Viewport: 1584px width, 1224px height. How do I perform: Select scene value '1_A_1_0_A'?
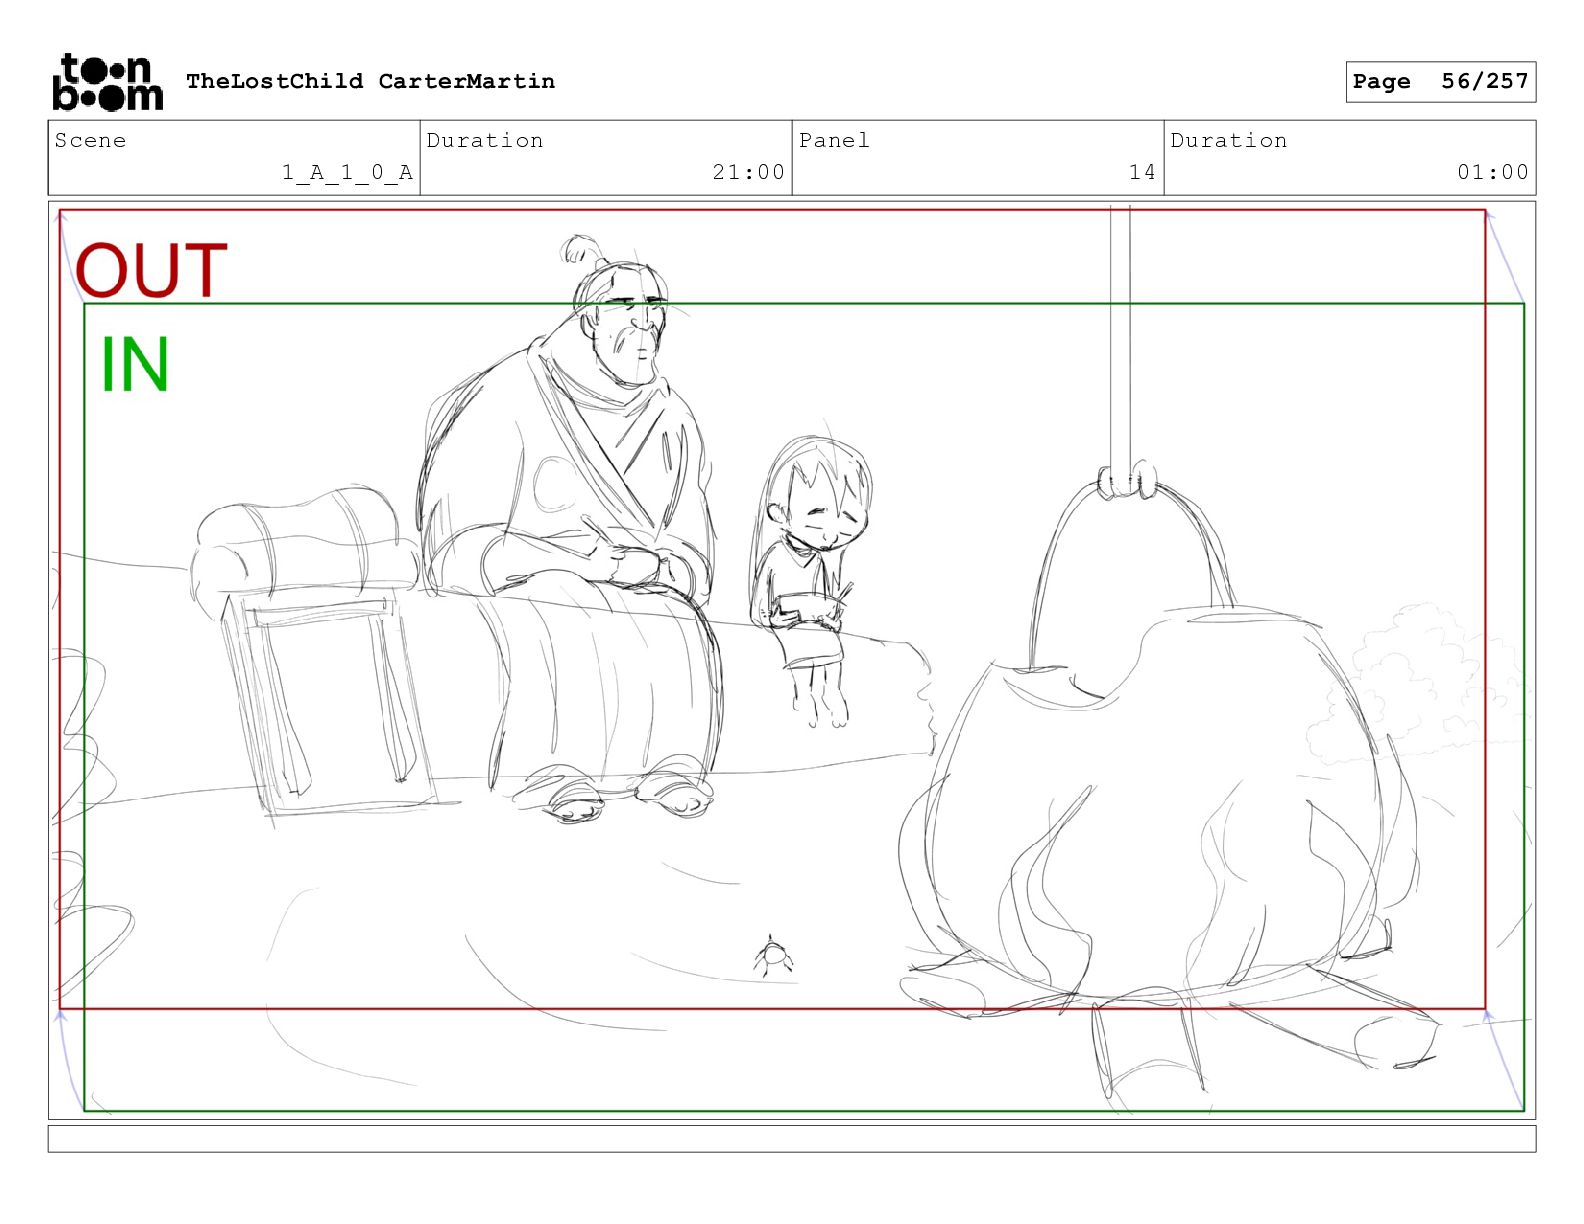tap(347, 172)
